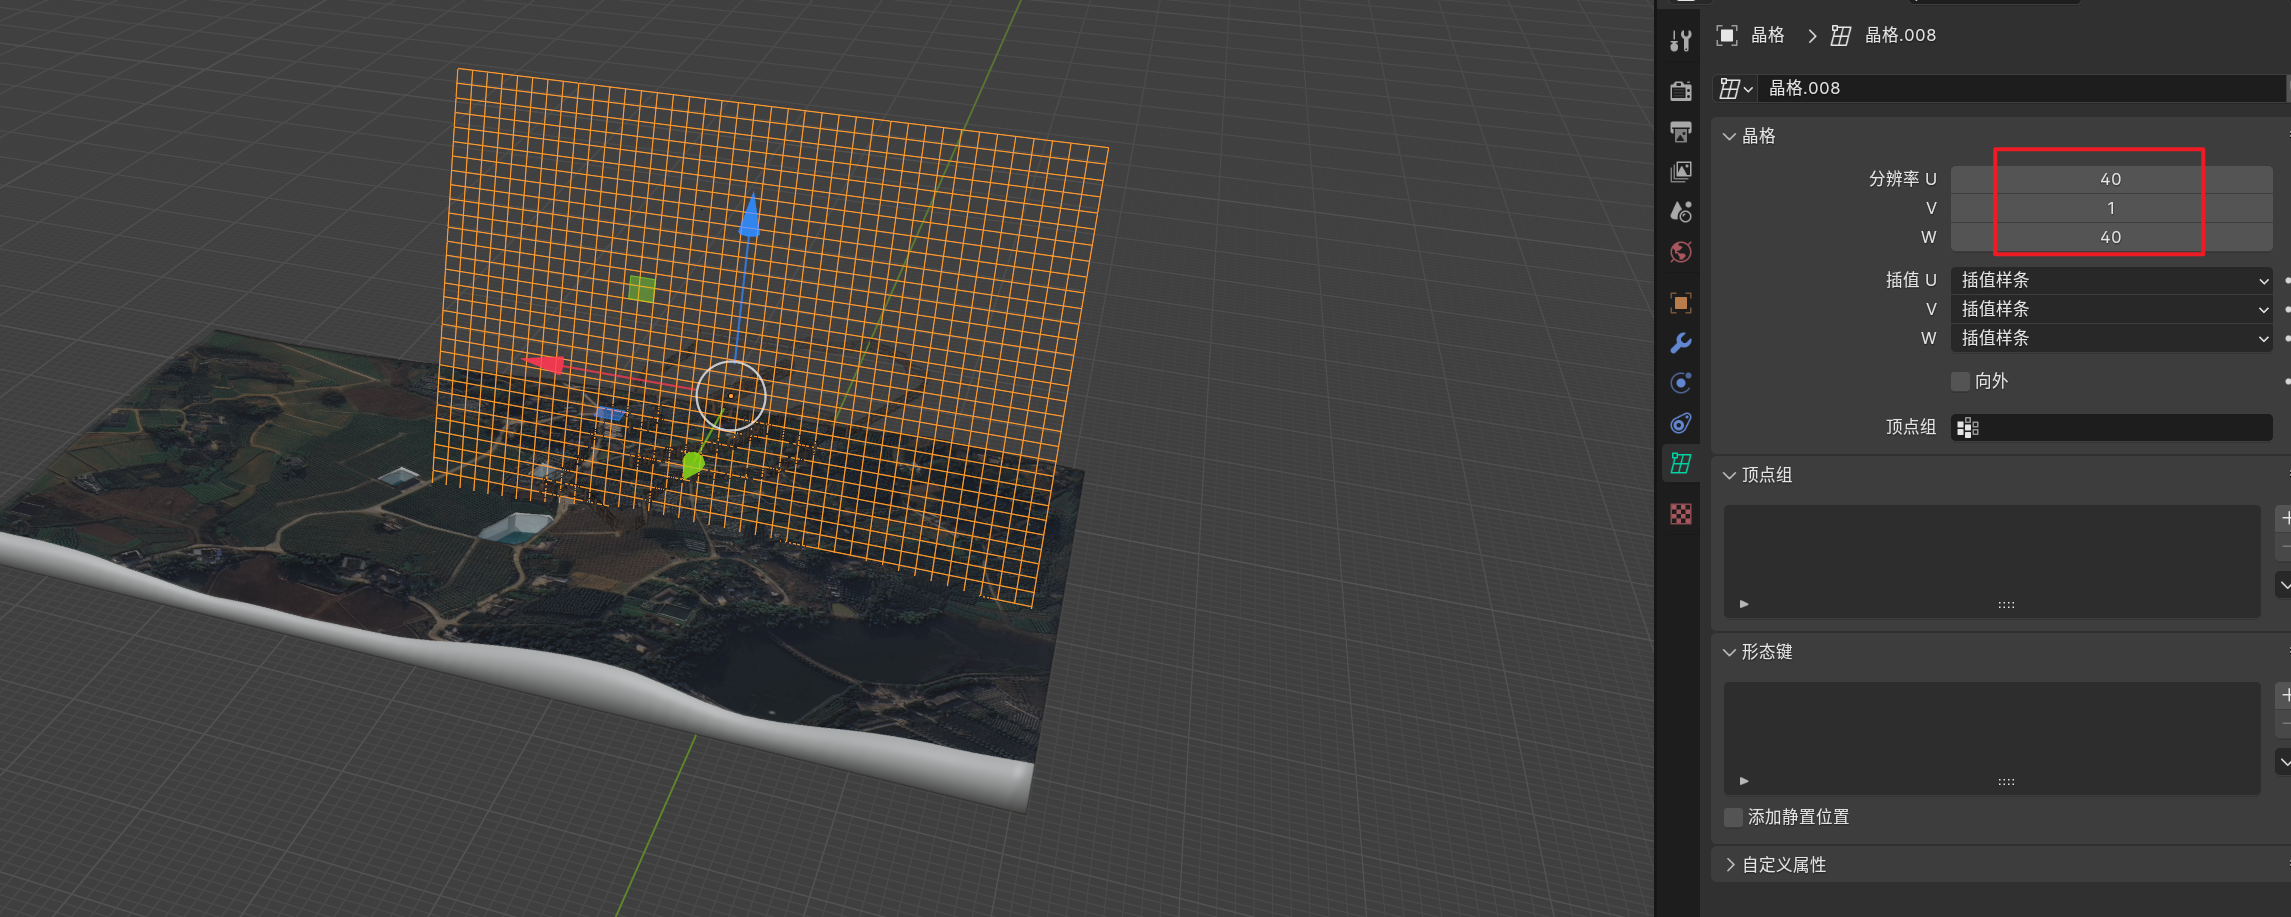Open the Physics Properties tab

pos(1680,423)
